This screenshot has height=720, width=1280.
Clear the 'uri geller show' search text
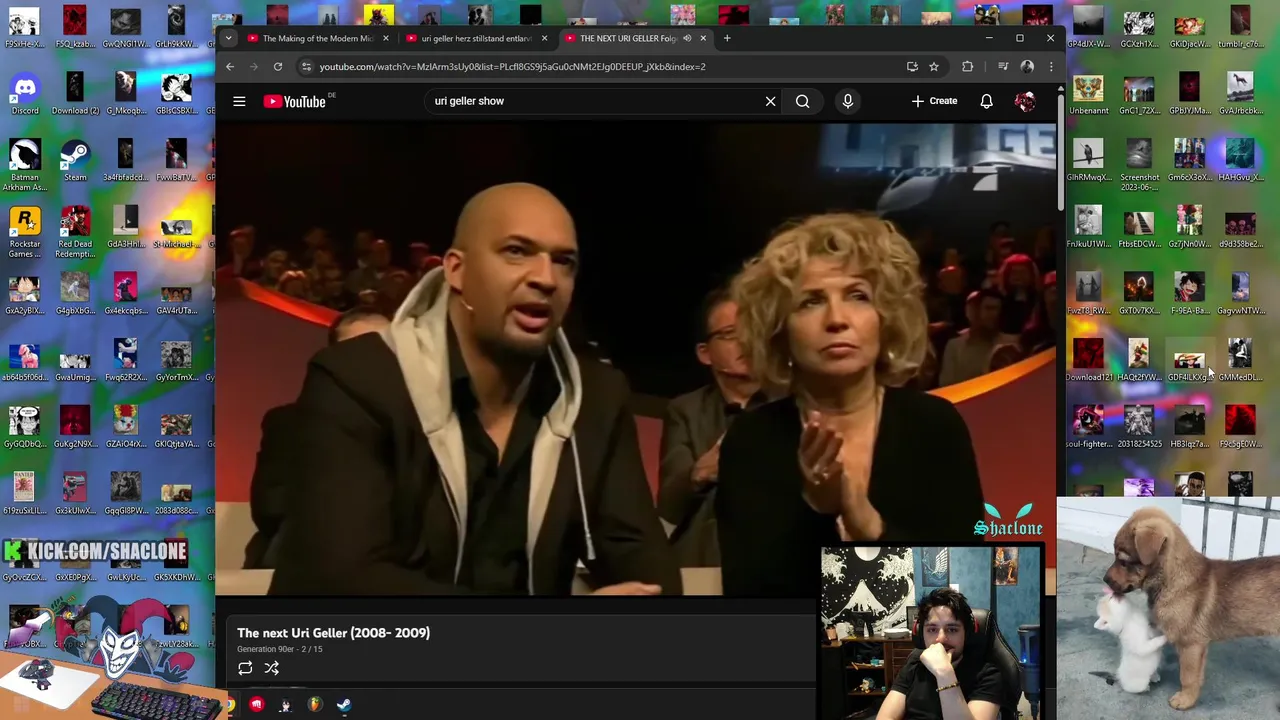pyautogui.click(x=770, y=101)
